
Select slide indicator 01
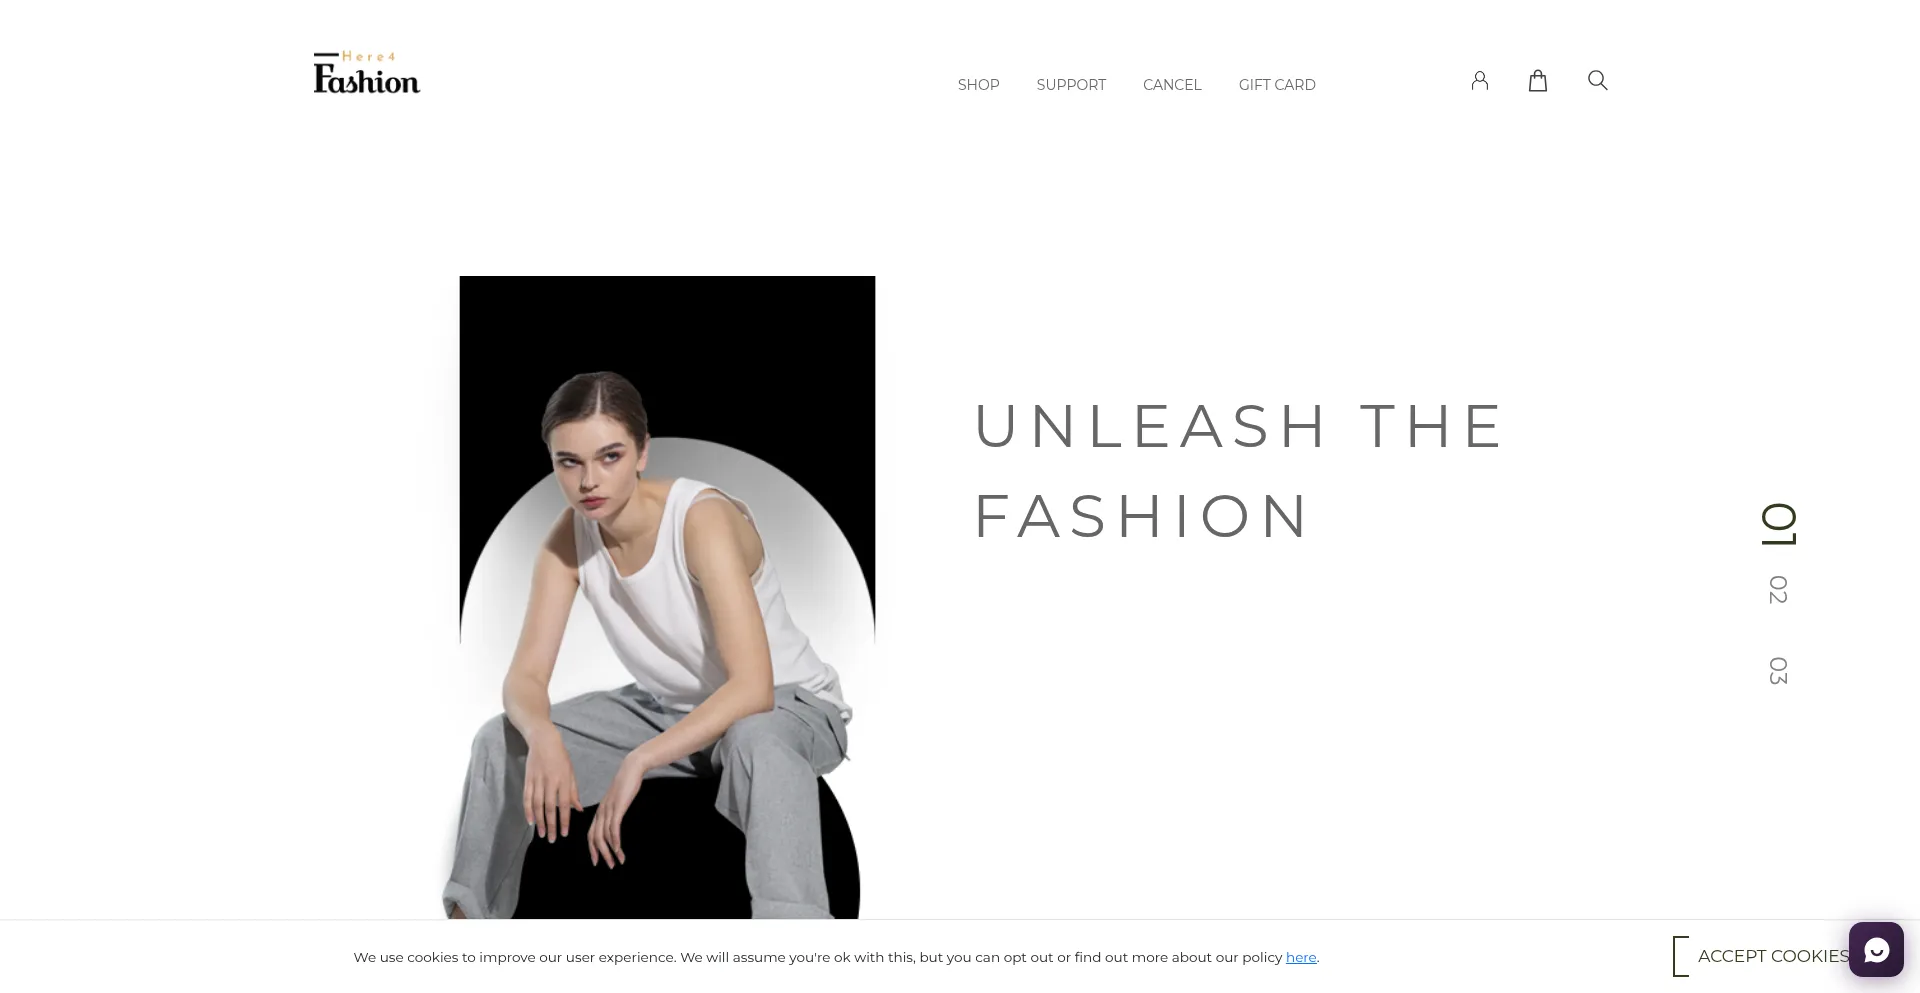click(x=1779, y=524)
